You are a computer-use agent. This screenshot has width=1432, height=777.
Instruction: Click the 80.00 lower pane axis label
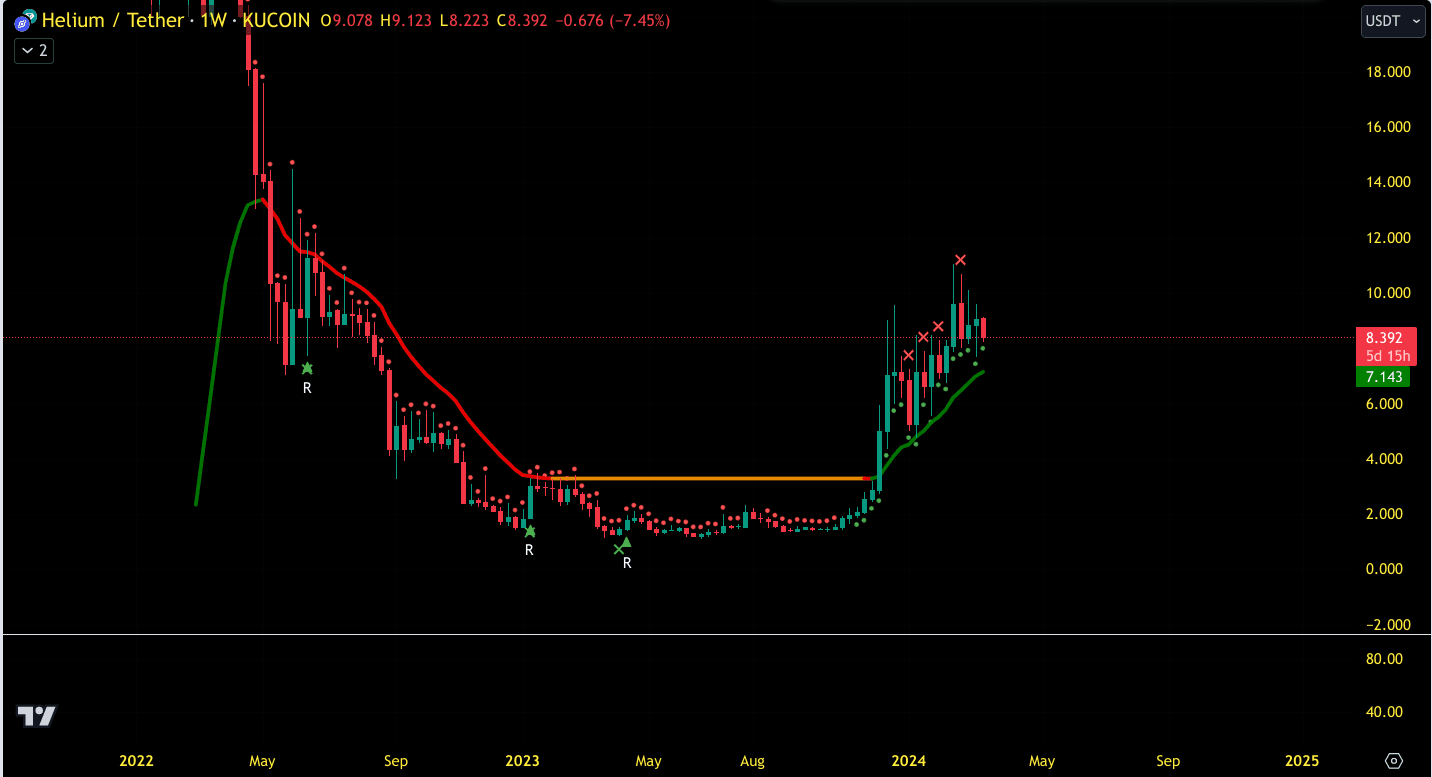point(1385,659)
